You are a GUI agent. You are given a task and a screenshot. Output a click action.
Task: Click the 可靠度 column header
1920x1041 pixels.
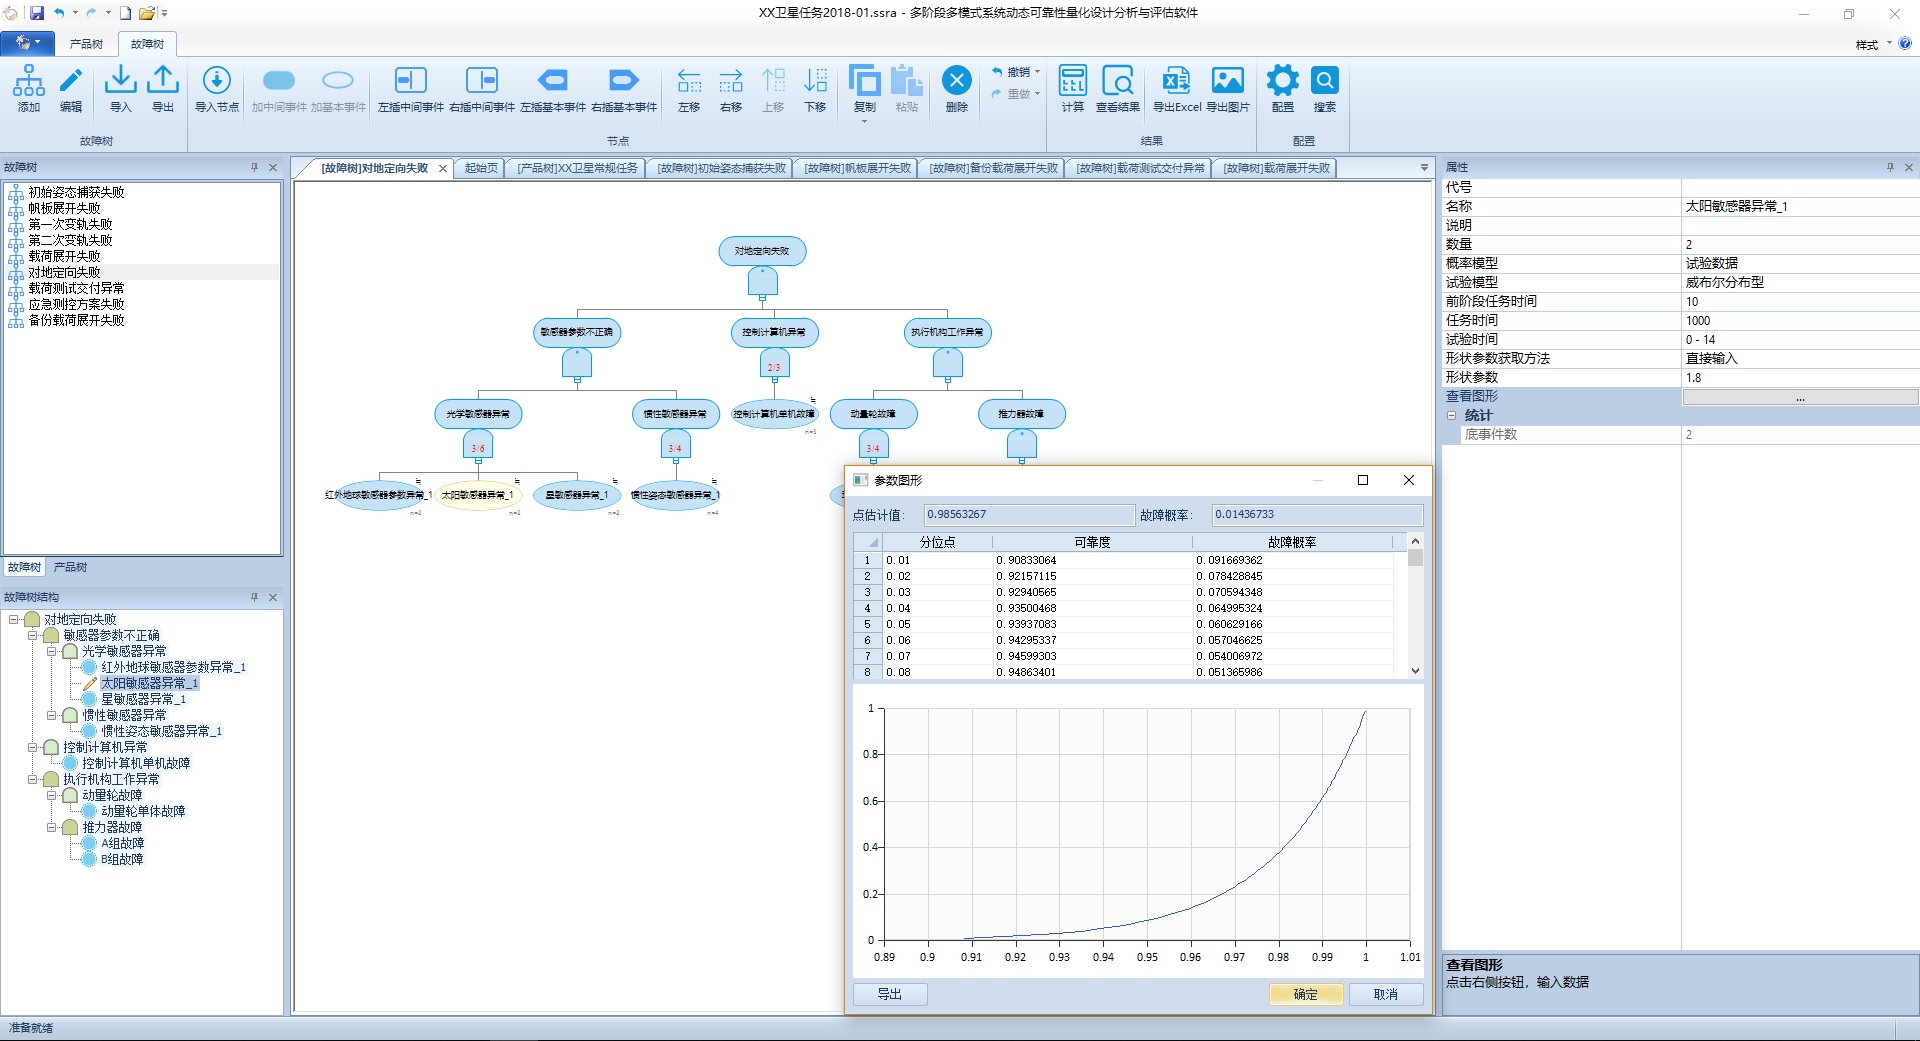(x=1092, y=542)
